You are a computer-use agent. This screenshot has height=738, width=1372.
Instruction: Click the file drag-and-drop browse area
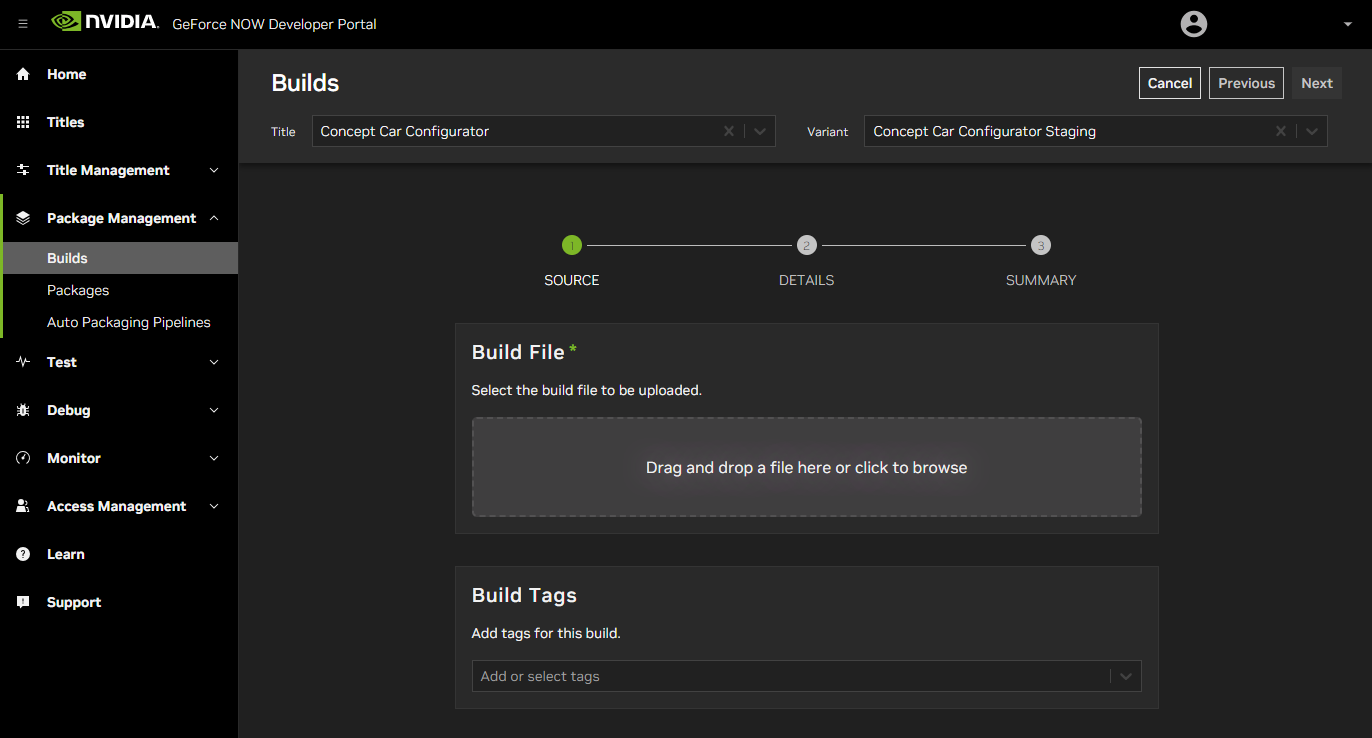pyautogui.click(x=807, y=467)
